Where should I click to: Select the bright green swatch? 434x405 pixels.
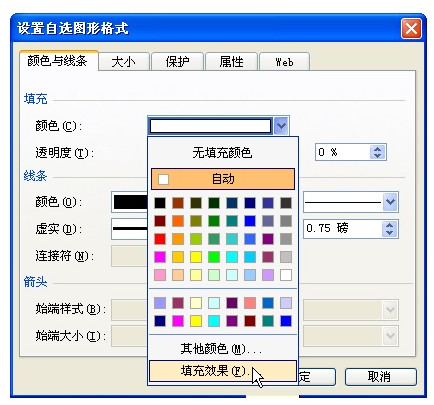tap(214, 257)
